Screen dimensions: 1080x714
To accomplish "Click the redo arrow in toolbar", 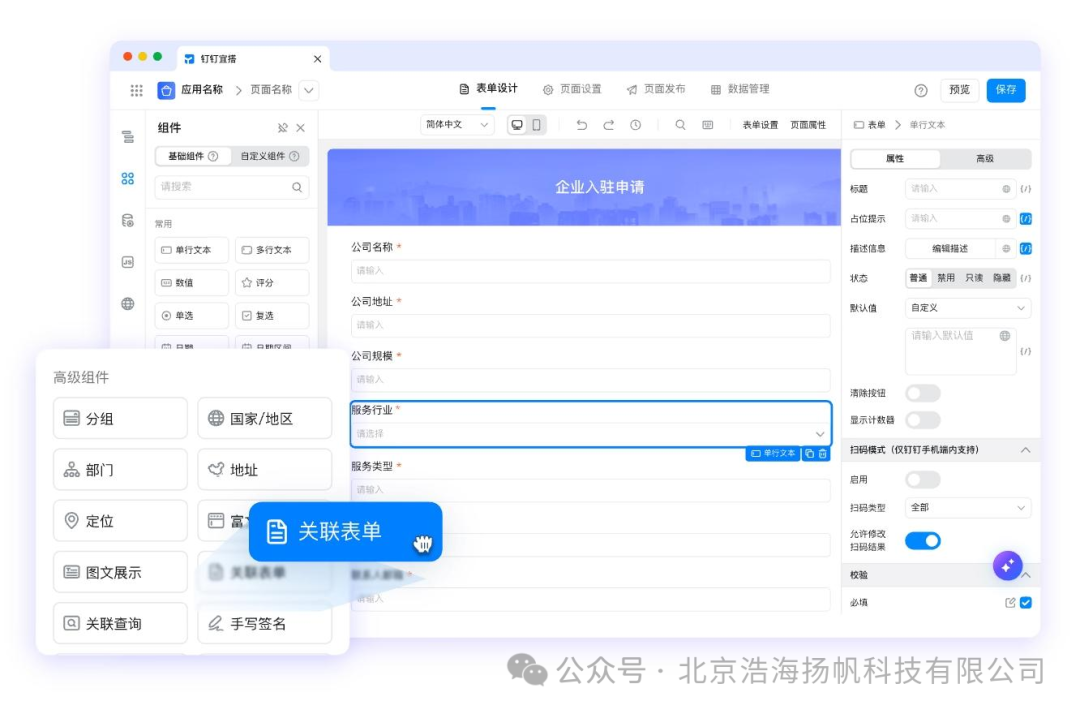I will (x=608, y=125).
